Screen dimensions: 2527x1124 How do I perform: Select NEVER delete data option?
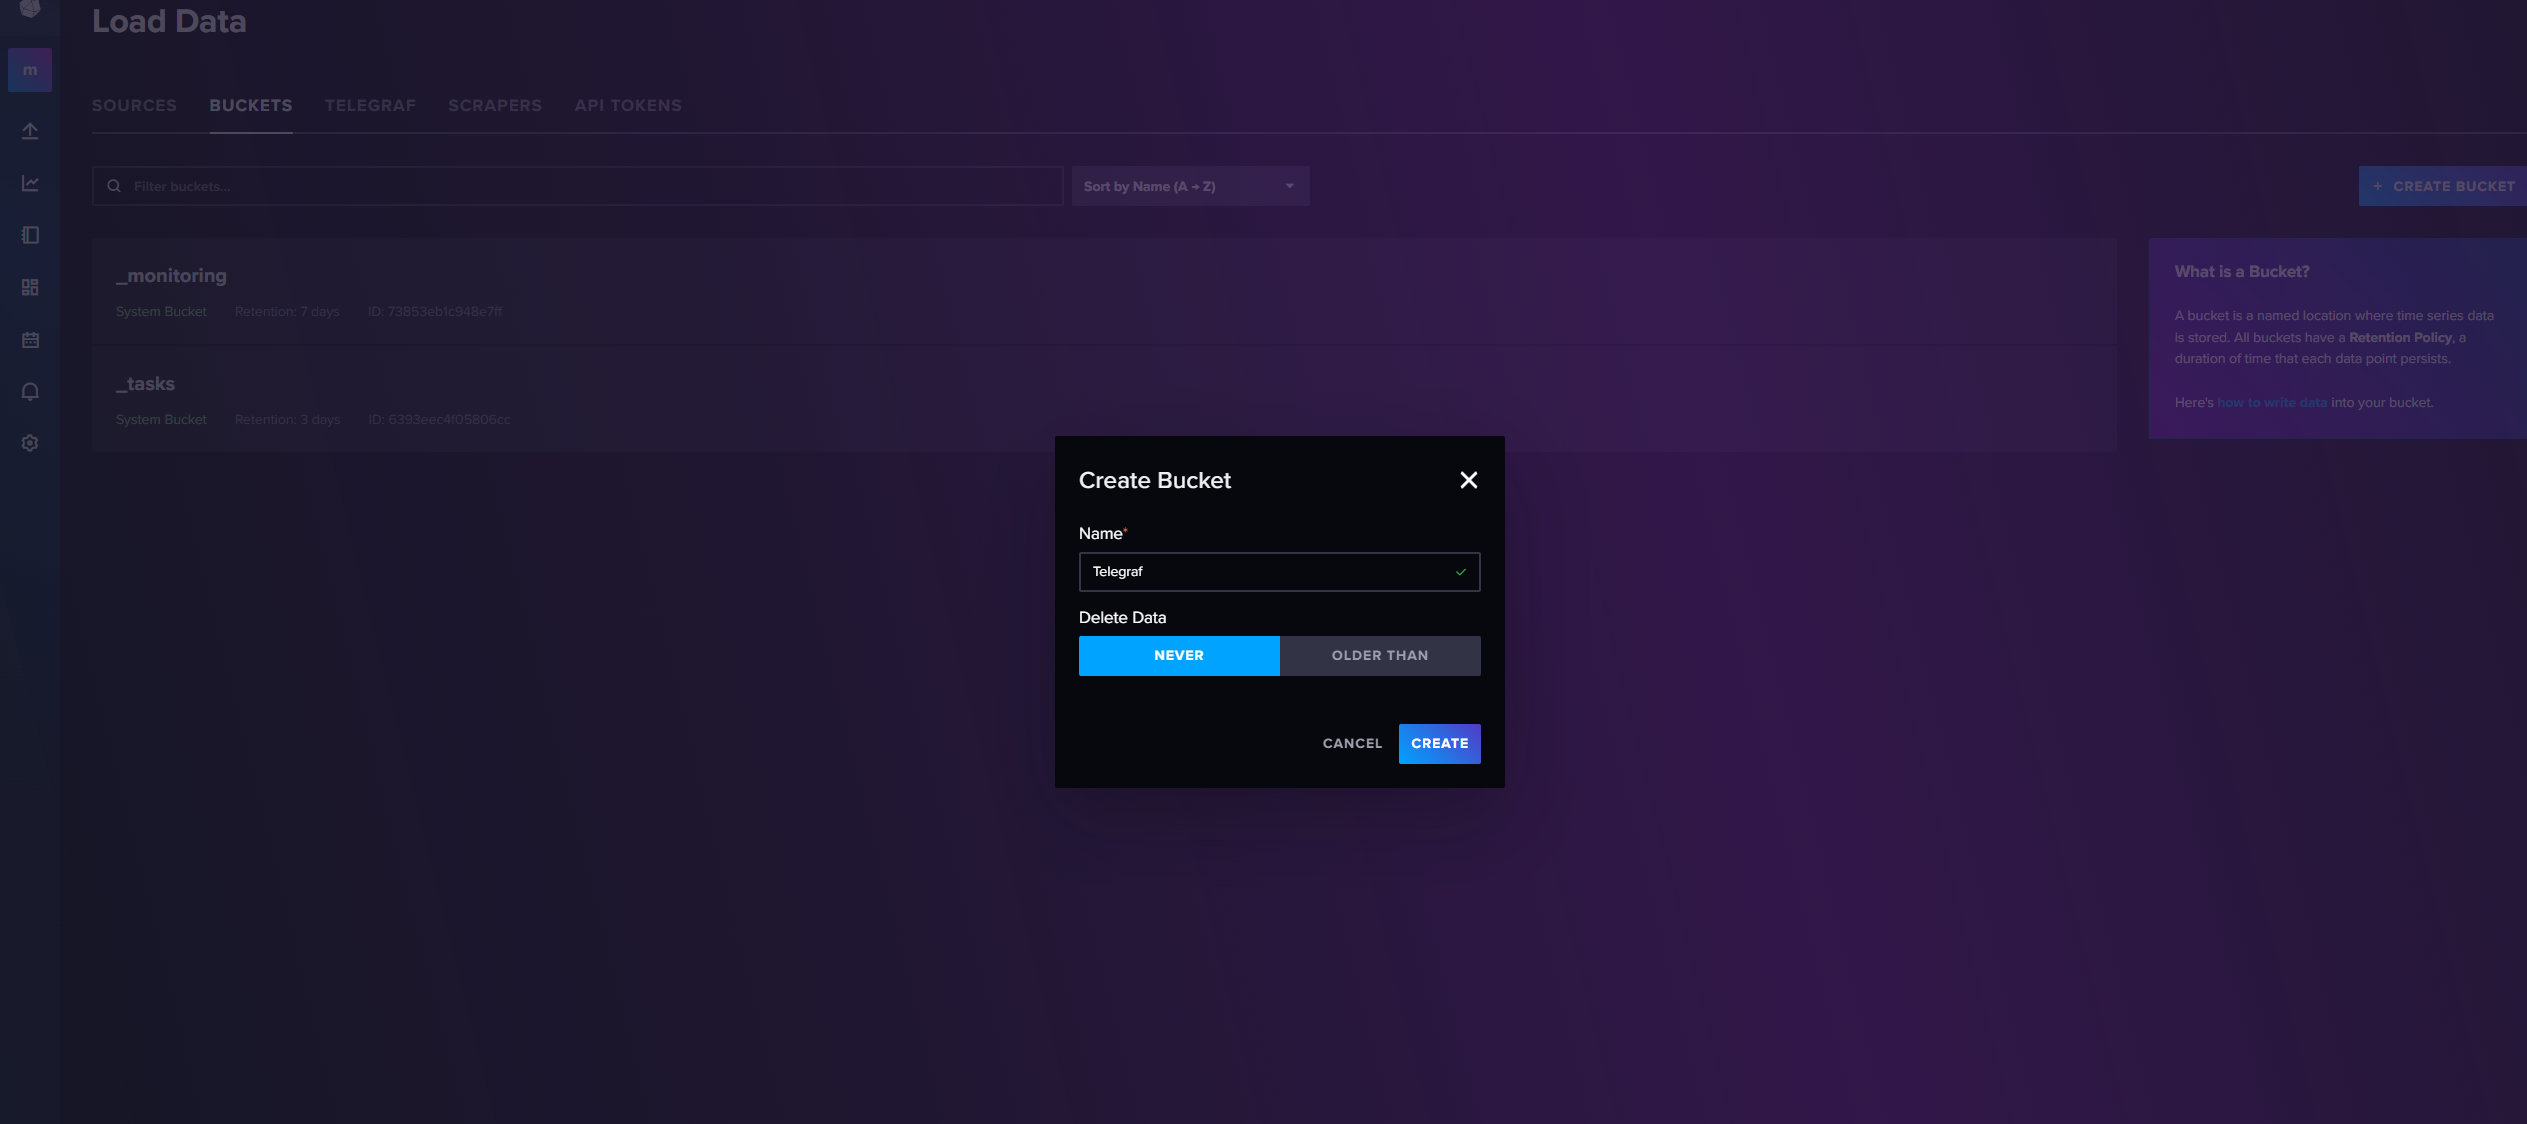coord(1178,656)
